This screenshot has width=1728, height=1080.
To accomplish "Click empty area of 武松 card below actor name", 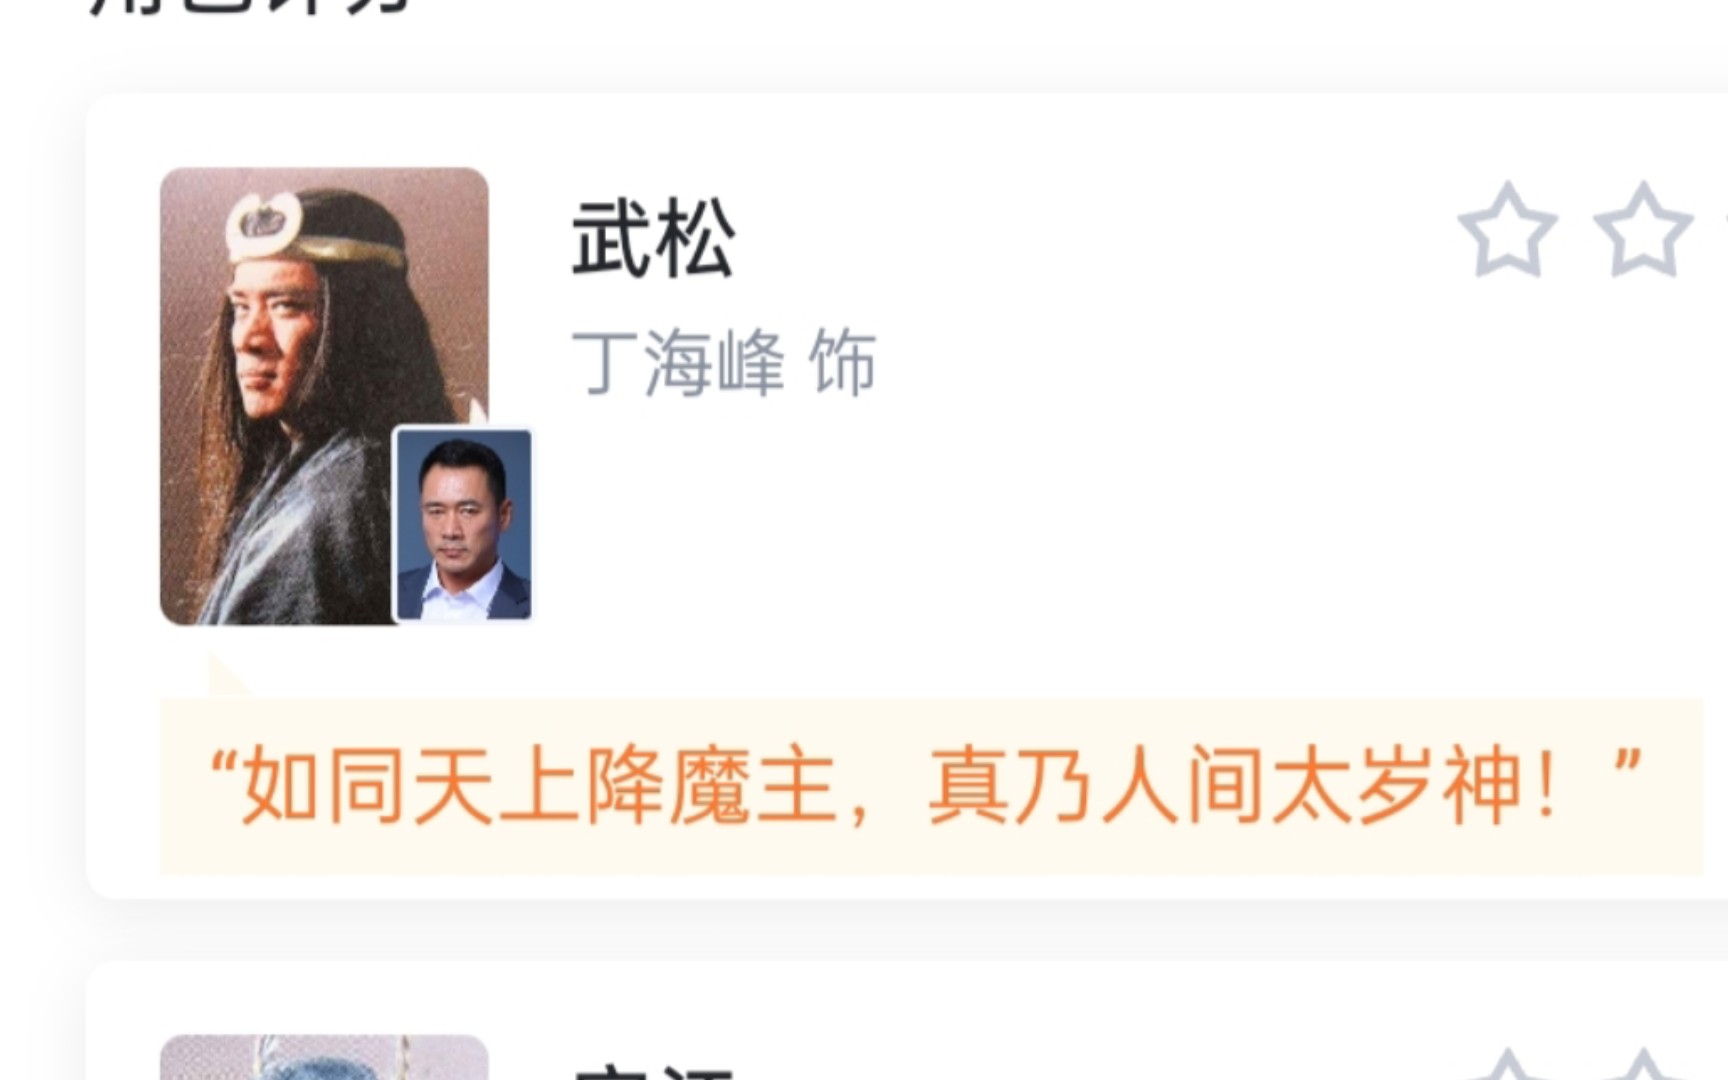I will [x=1000, y=530].
